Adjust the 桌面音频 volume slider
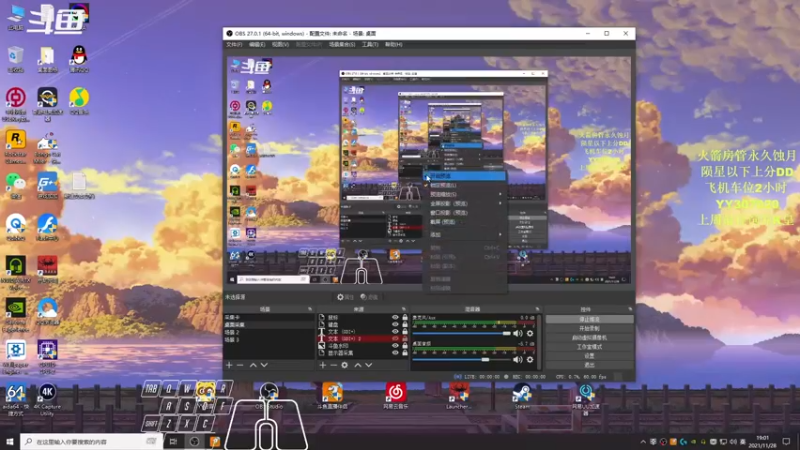800x450 pixels. [x=461, y=360]
